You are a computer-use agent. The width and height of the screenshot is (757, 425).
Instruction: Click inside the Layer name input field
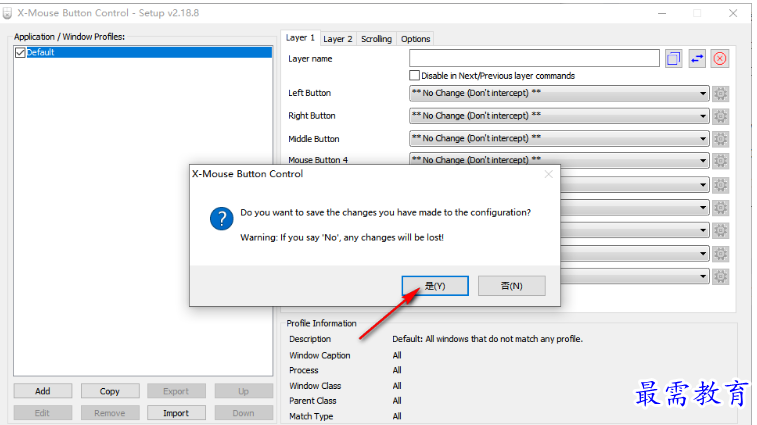(534, 58)
